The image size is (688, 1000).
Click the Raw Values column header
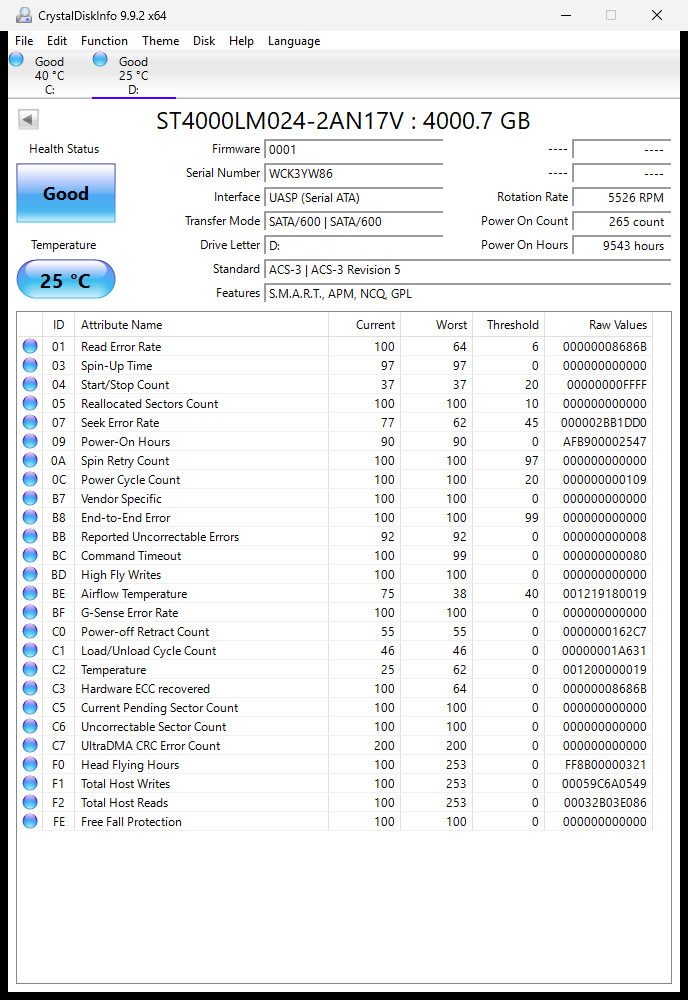tap(598, 325)
